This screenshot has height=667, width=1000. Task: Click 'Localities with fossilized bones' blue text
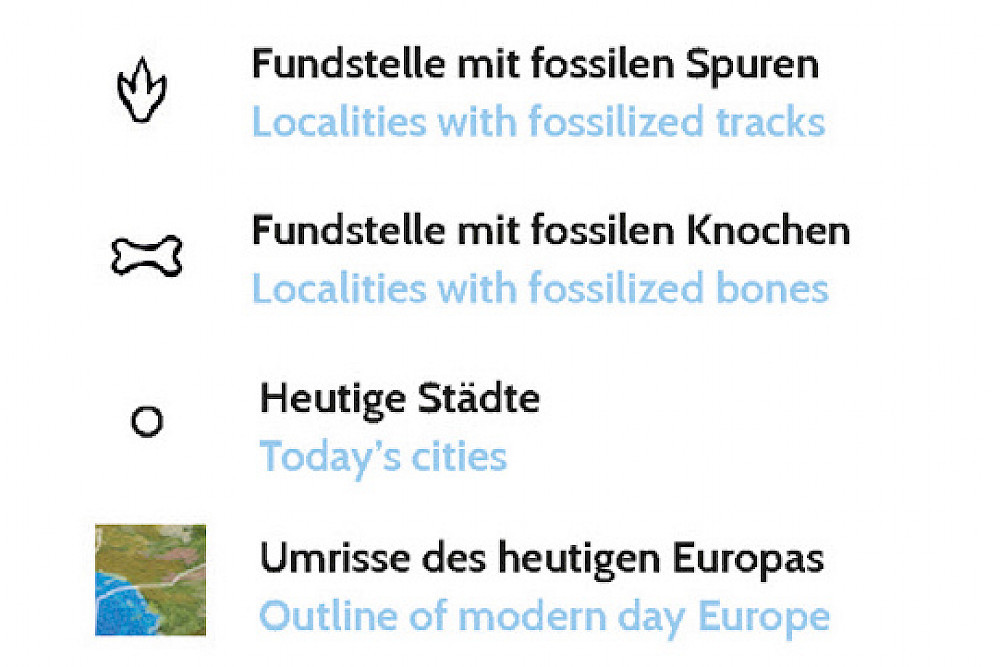[x=540, y=289]
